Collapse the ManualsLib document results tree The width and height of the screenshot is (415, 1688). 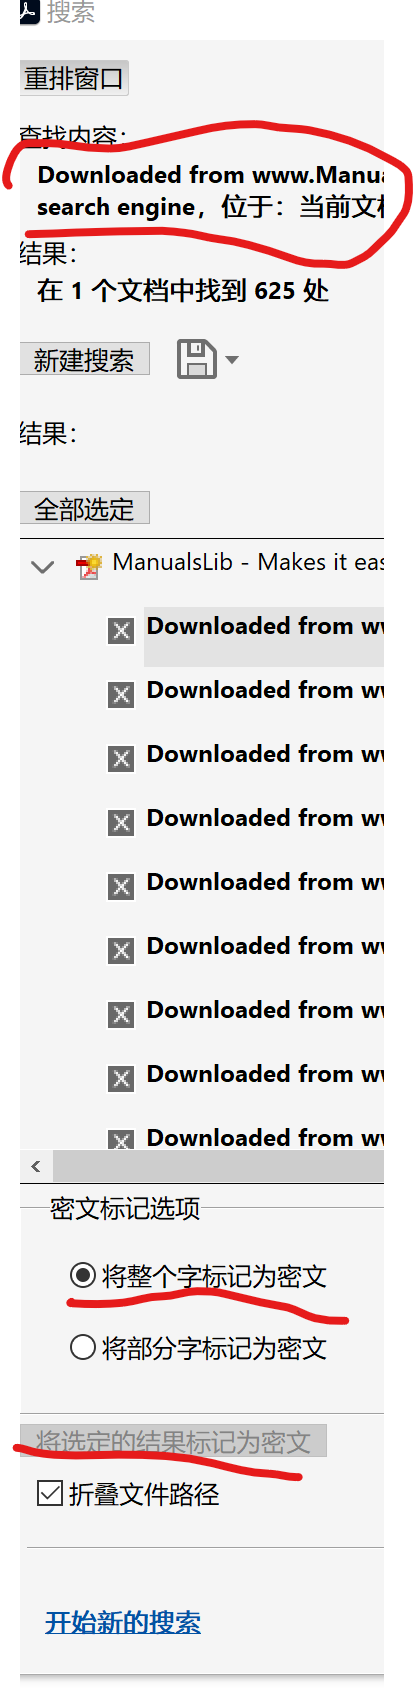[42, 567]
